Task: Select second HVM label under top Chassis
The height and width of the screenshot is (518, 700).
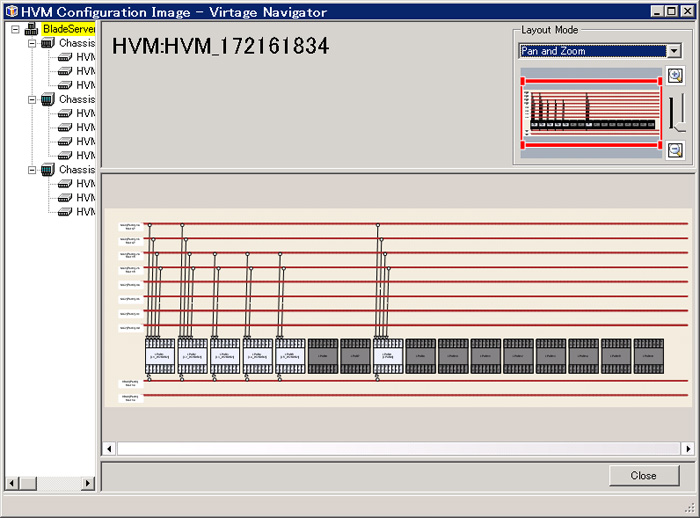Action: tap(86, 71)
